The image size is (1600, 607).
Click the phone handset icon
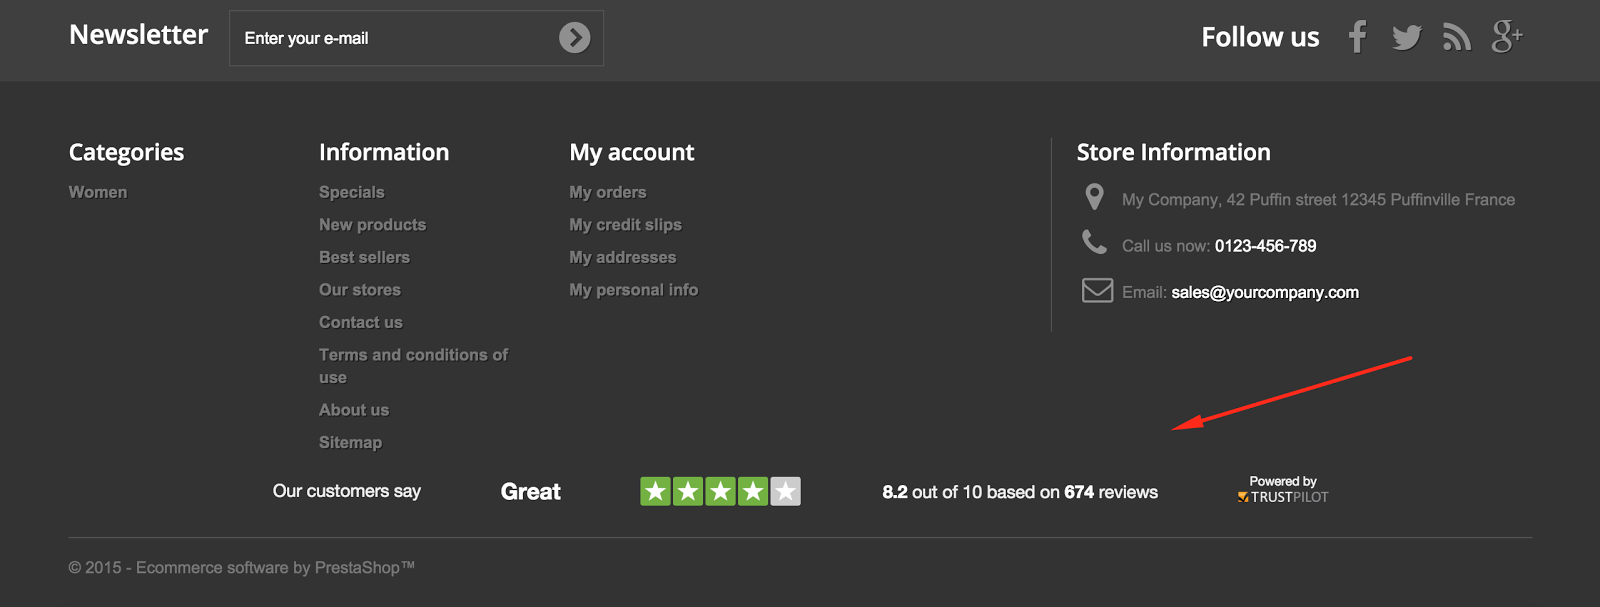[1095, 242]
